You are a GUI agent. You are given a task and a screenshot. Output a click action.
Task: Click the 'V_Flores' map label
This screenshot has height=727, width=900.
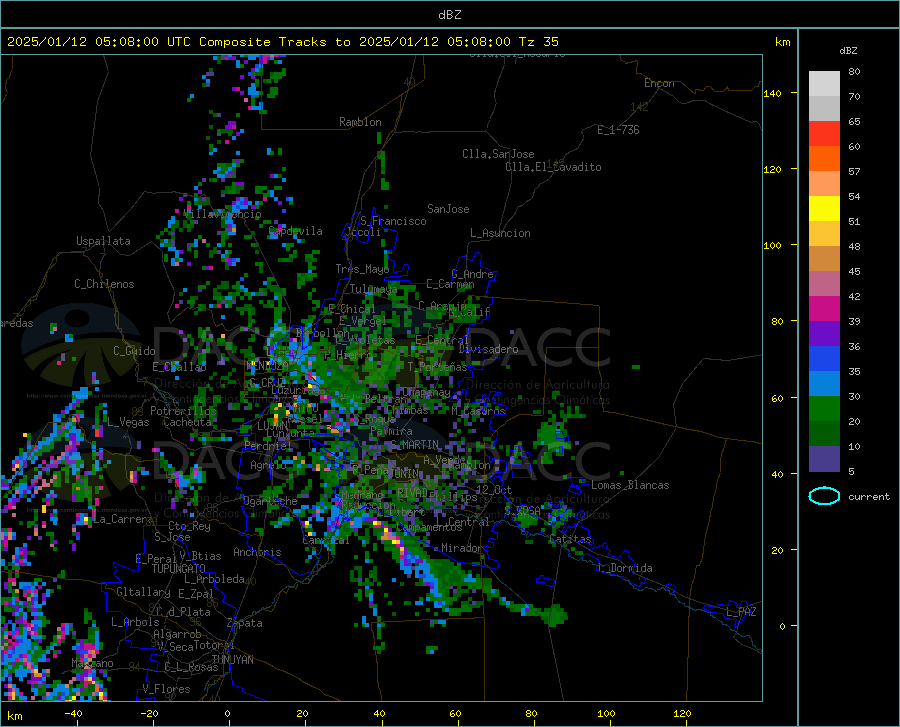166,689
